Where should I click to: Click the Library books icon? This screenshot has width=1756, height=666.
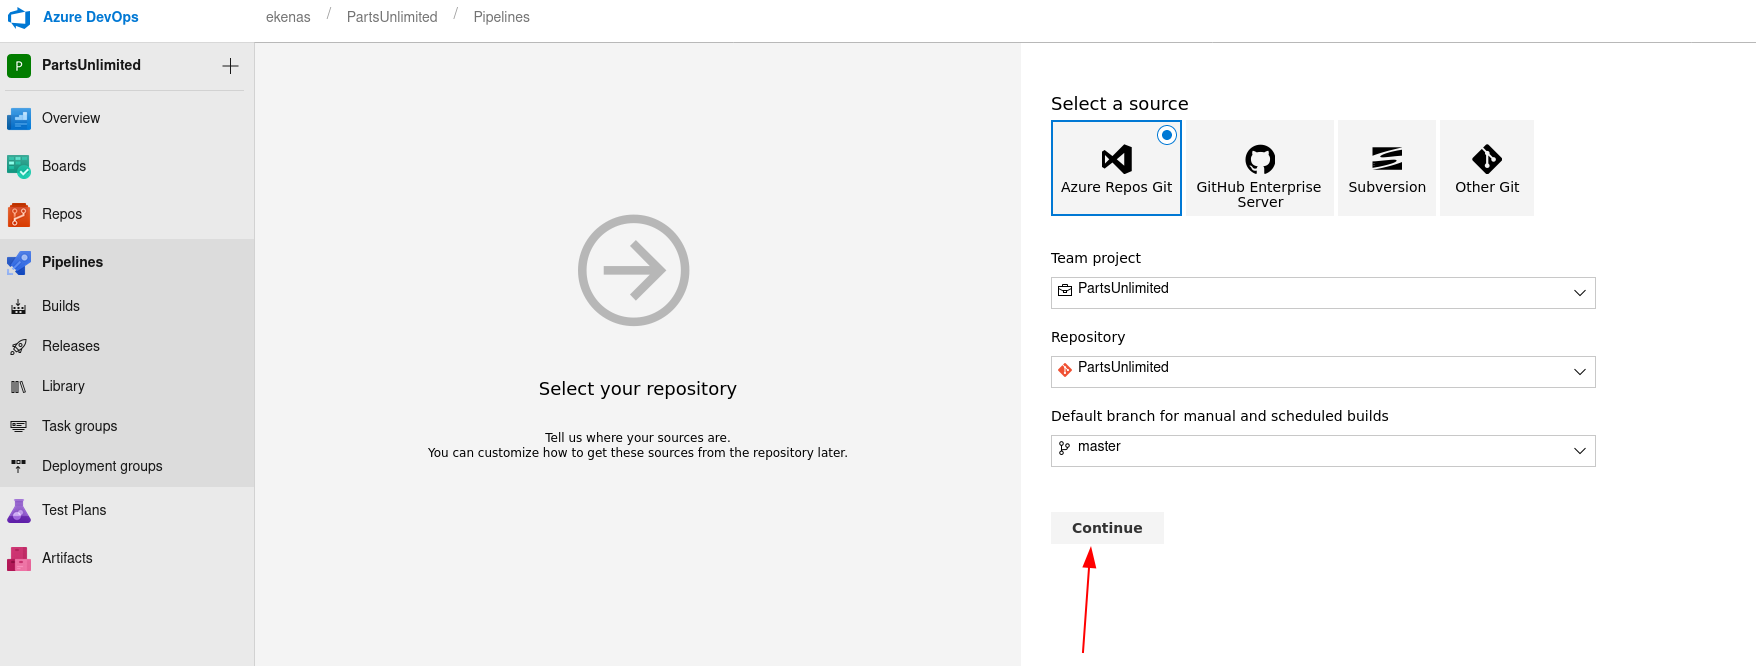(19, 387)
